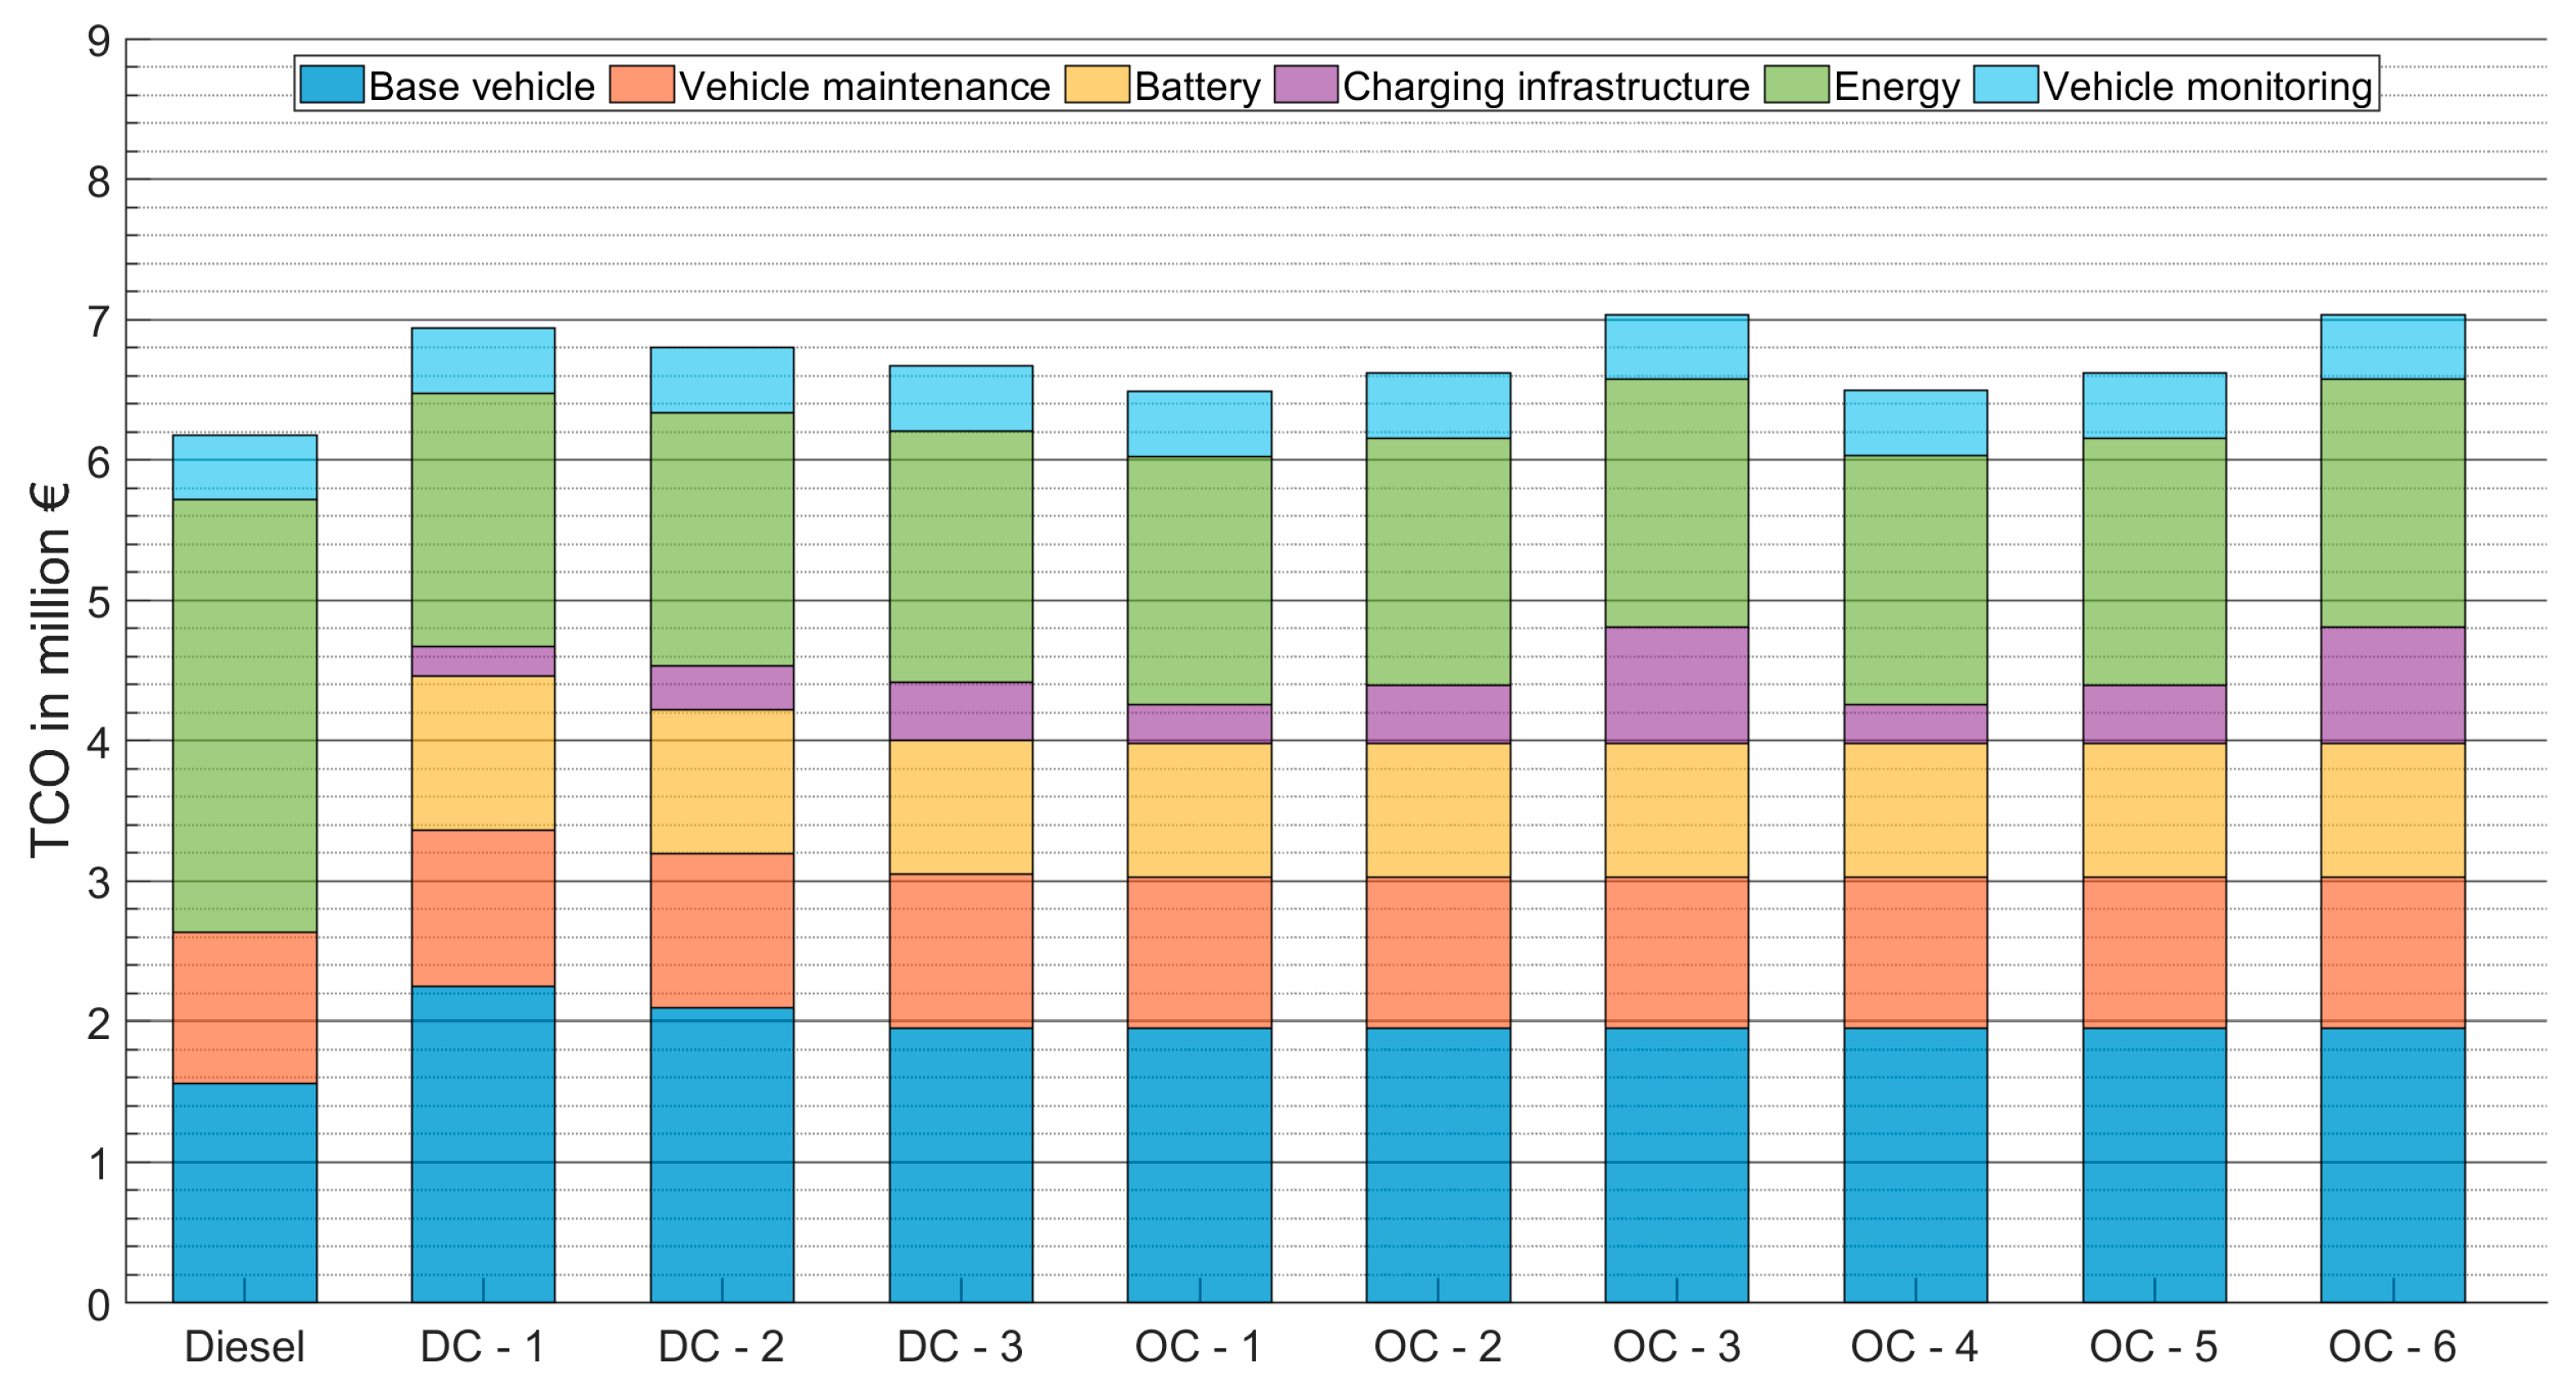
Task: Select the OC - 6 axis label
Action: point(2392,1347)
